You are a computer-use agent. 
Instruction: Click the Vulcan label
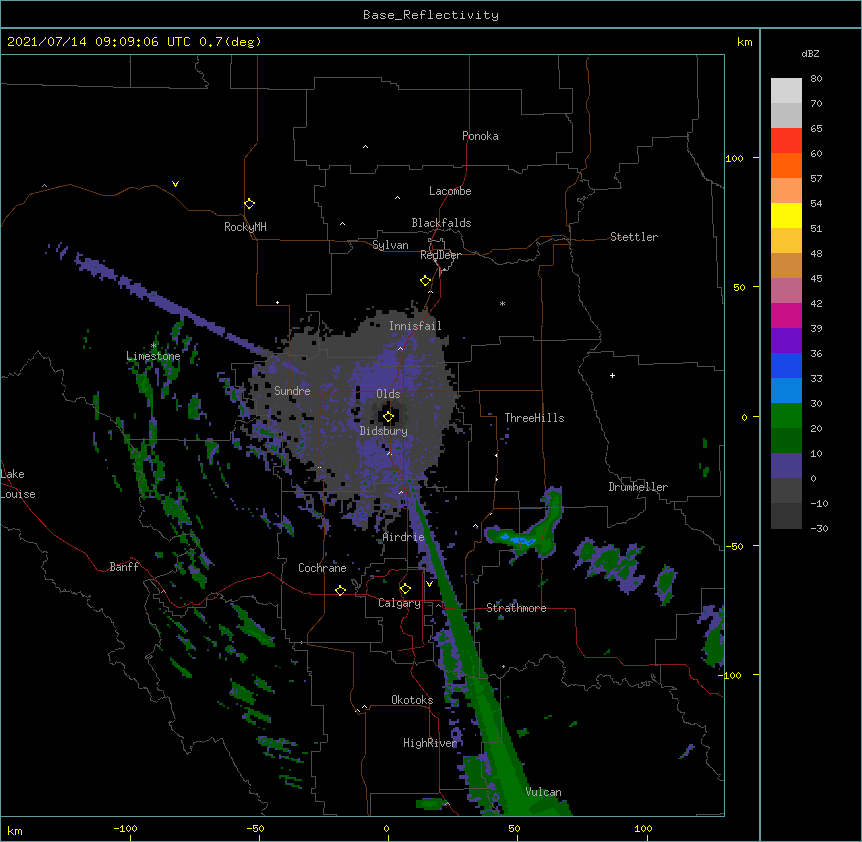(x=543, y=792)
